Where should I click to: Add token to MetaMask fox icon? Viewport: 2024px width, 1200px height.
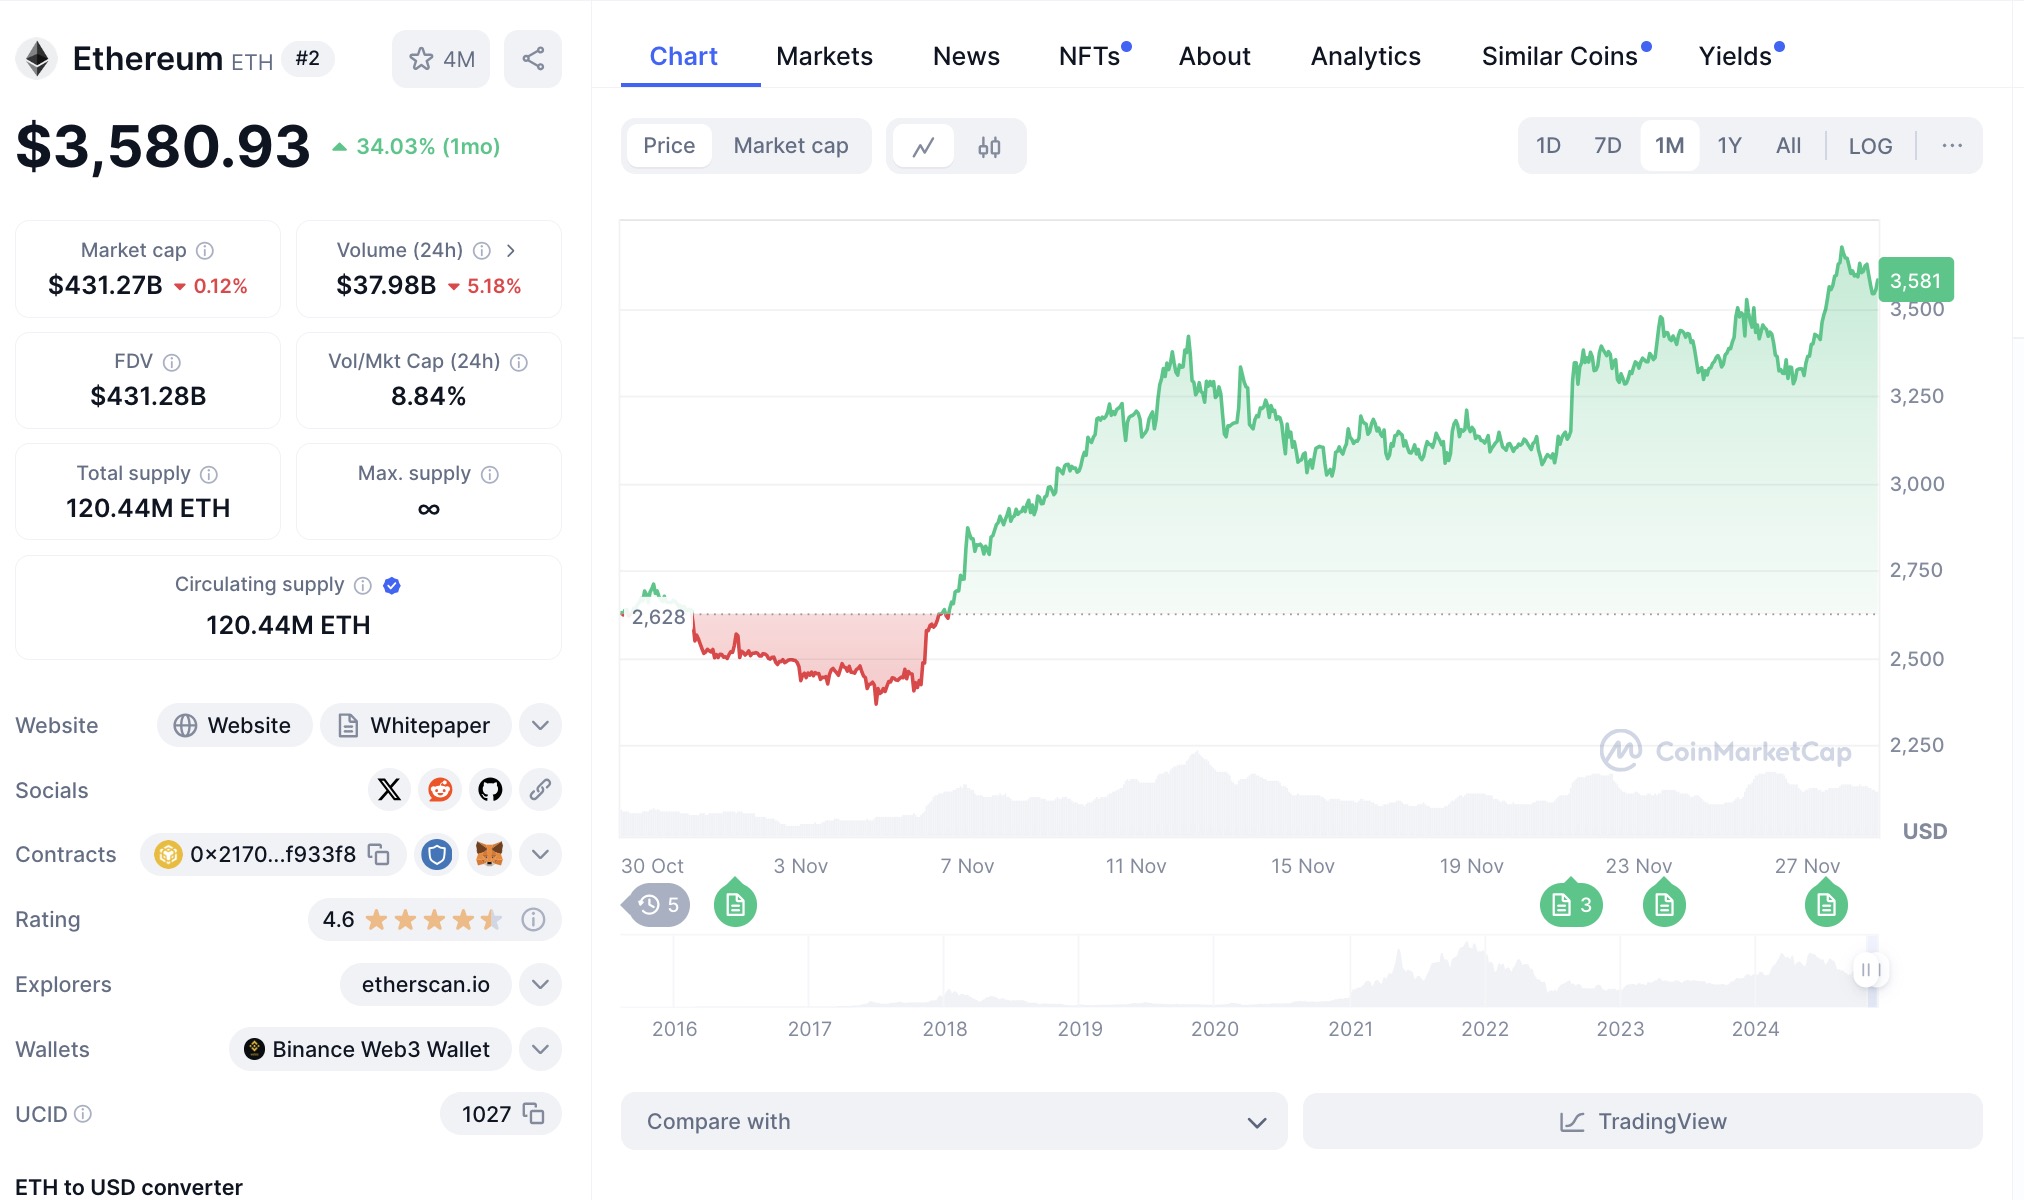[489, 854]
